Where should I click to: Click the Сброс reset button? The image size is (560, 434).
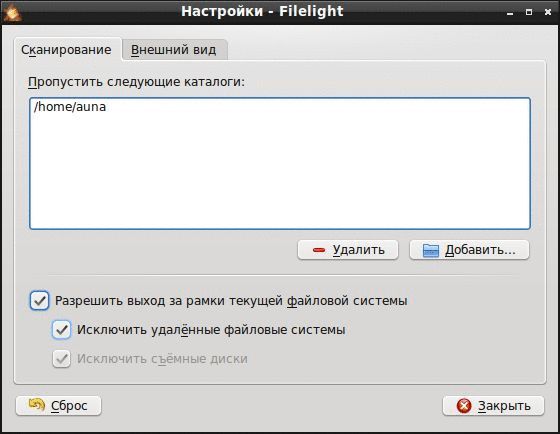pos(59,405)
